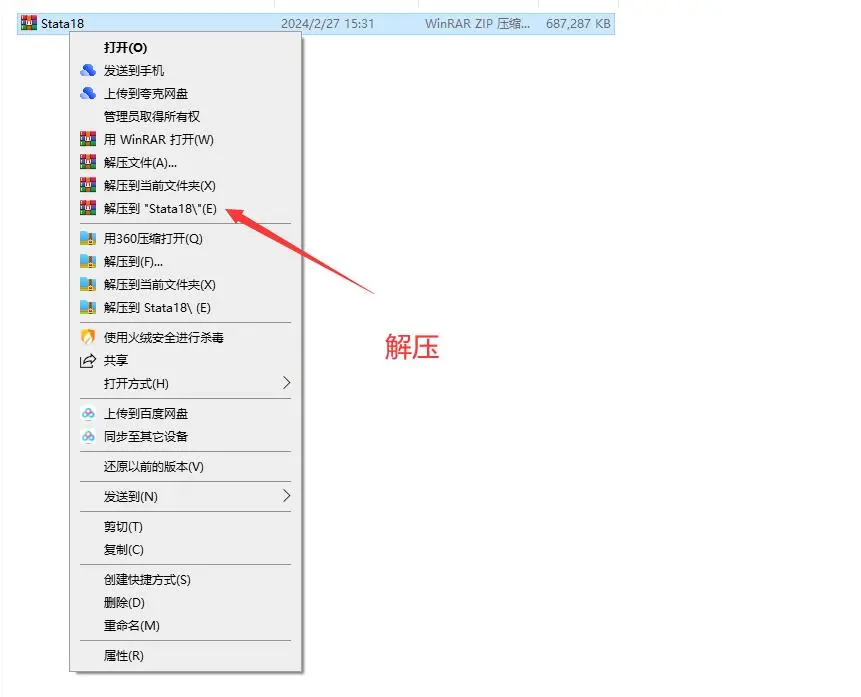This screenshot has height=697, width=861.
Task: Click the cloud icon beside 上传到夸克网盘
Action: tap(88, 93)
